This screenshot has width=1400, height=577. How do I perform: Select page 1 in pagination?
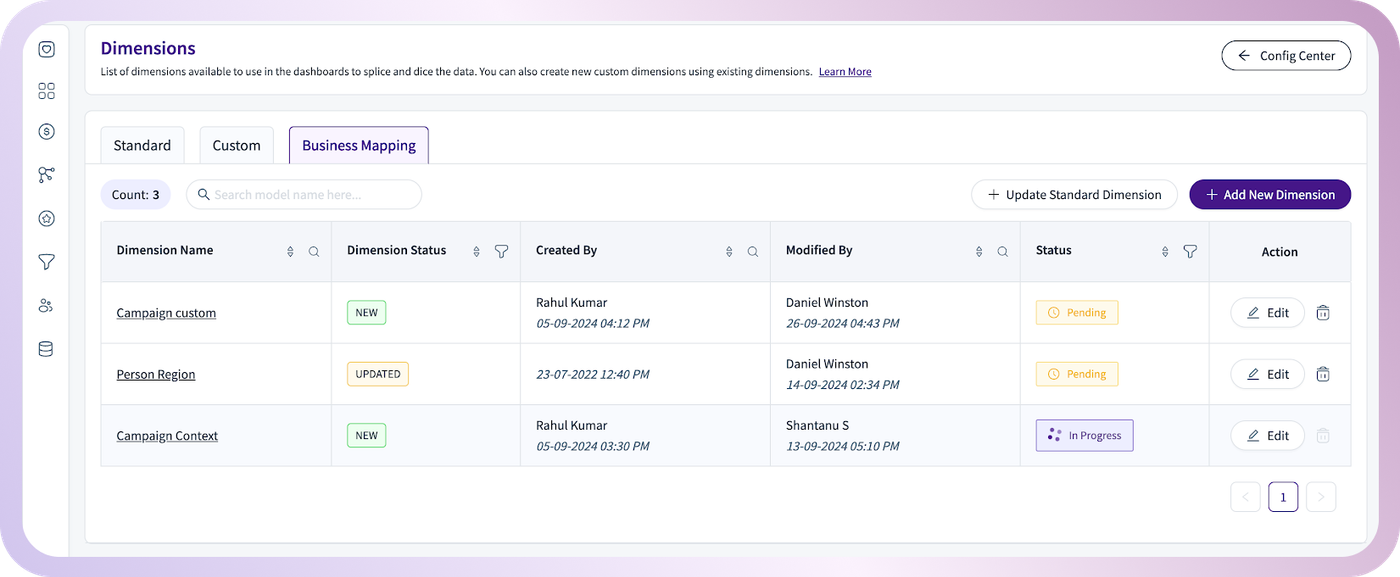coord(1283,497)
